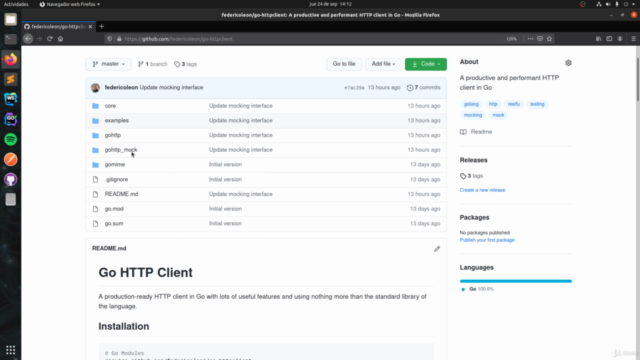Save page to Pocket
This screenshot has height=360, width=640.
tap(540, 39)
